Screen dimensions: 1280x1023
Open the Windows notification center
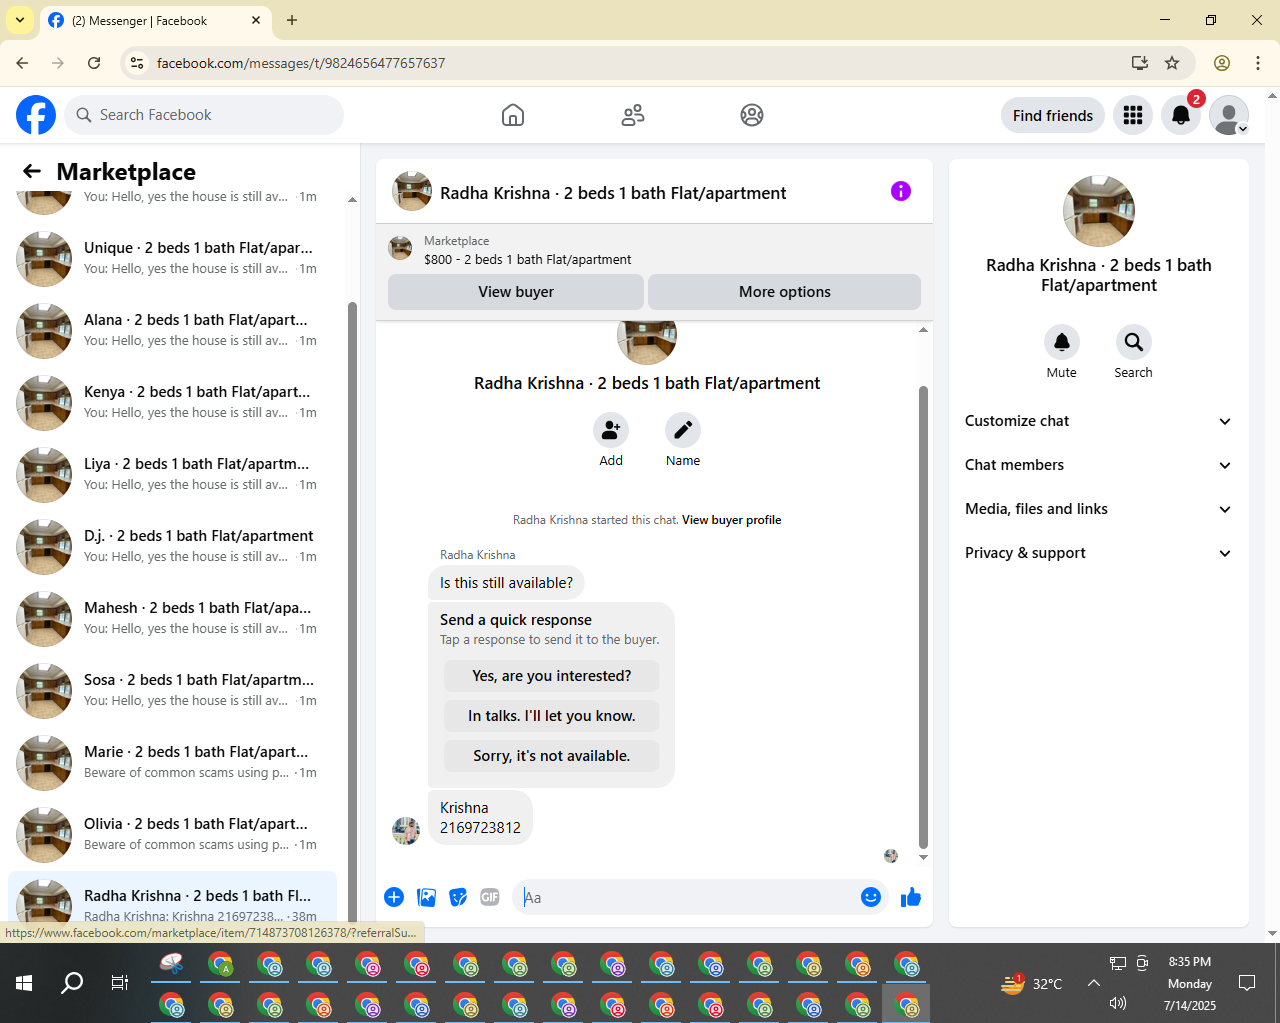(1247, 983)
